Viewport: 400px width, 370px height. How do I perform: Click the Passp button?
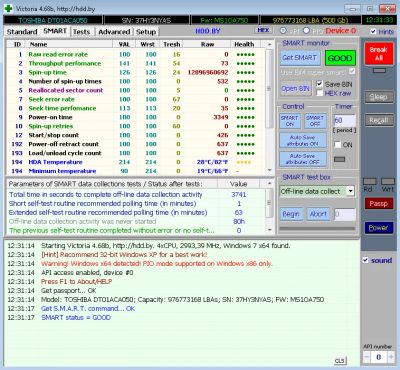click(379, 203)
